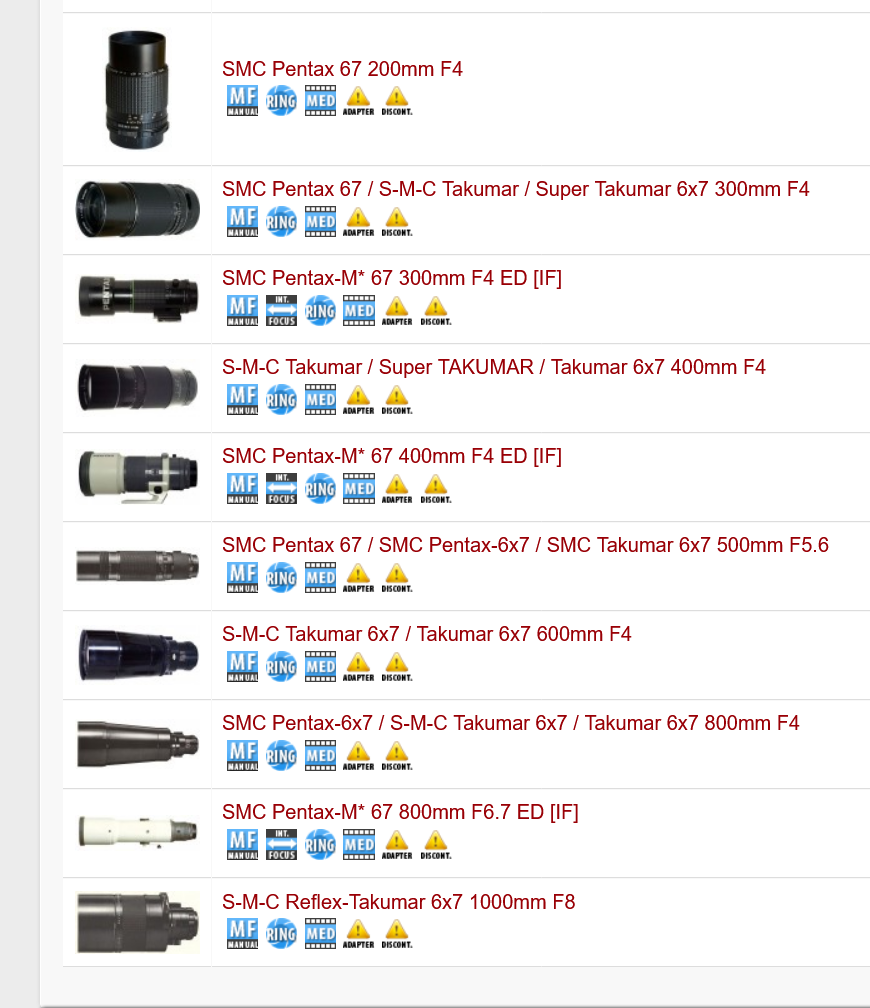Open the SMC Pentax-M* 67 300mm F4 ED [IF] link
870x1008 pixels.
(x=392, y=278)
